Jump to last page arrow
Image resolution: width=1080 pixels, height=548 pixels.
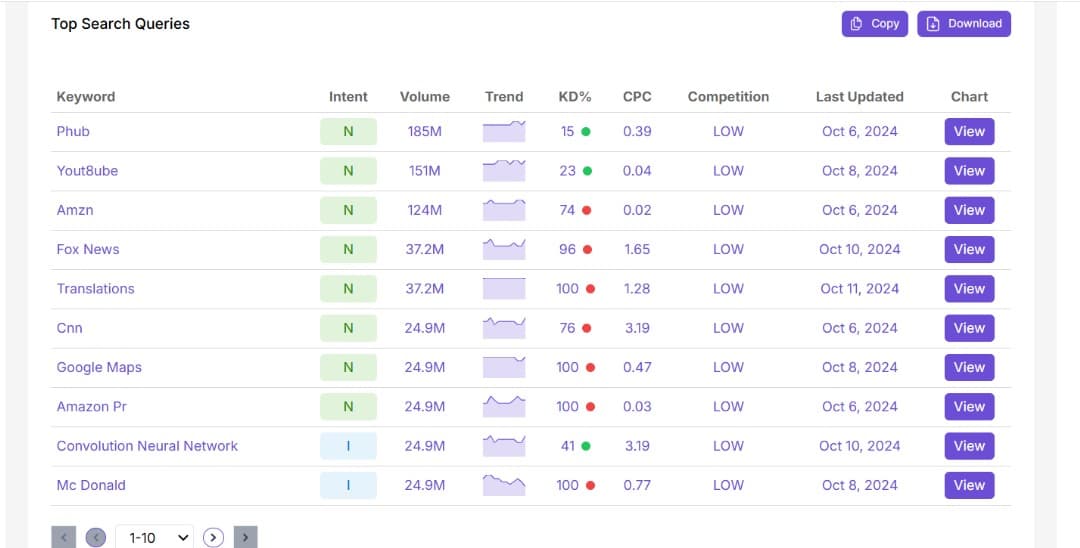(x=245, y=538)
